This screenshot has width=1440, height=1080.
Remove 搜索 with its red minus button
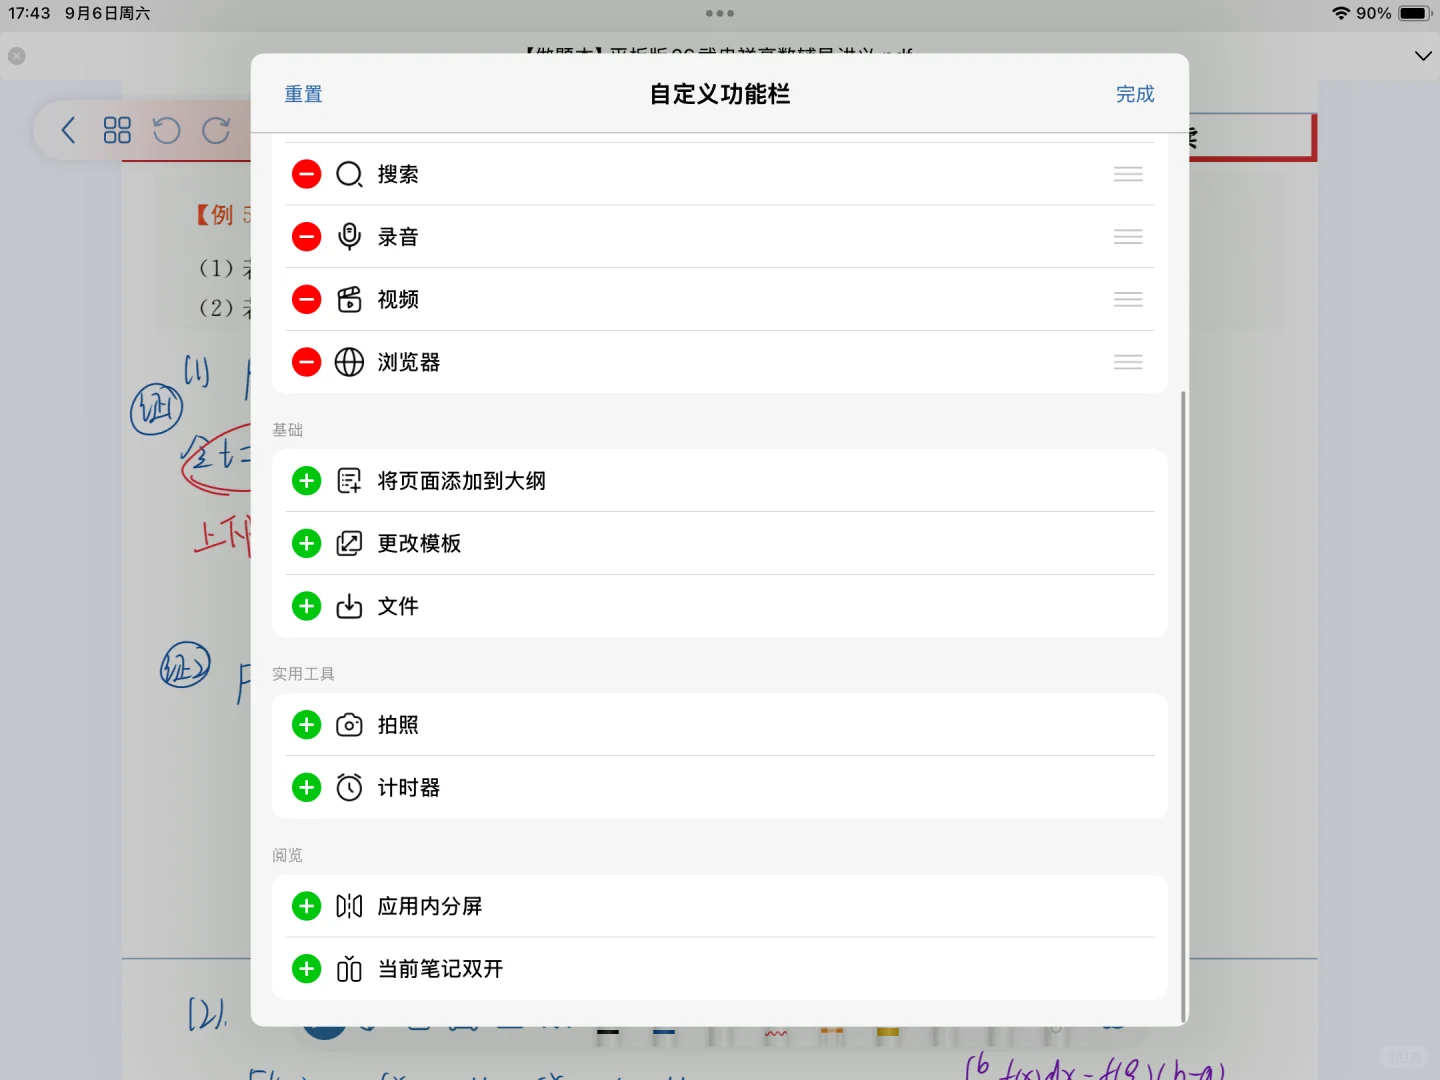tap(306, 174)
